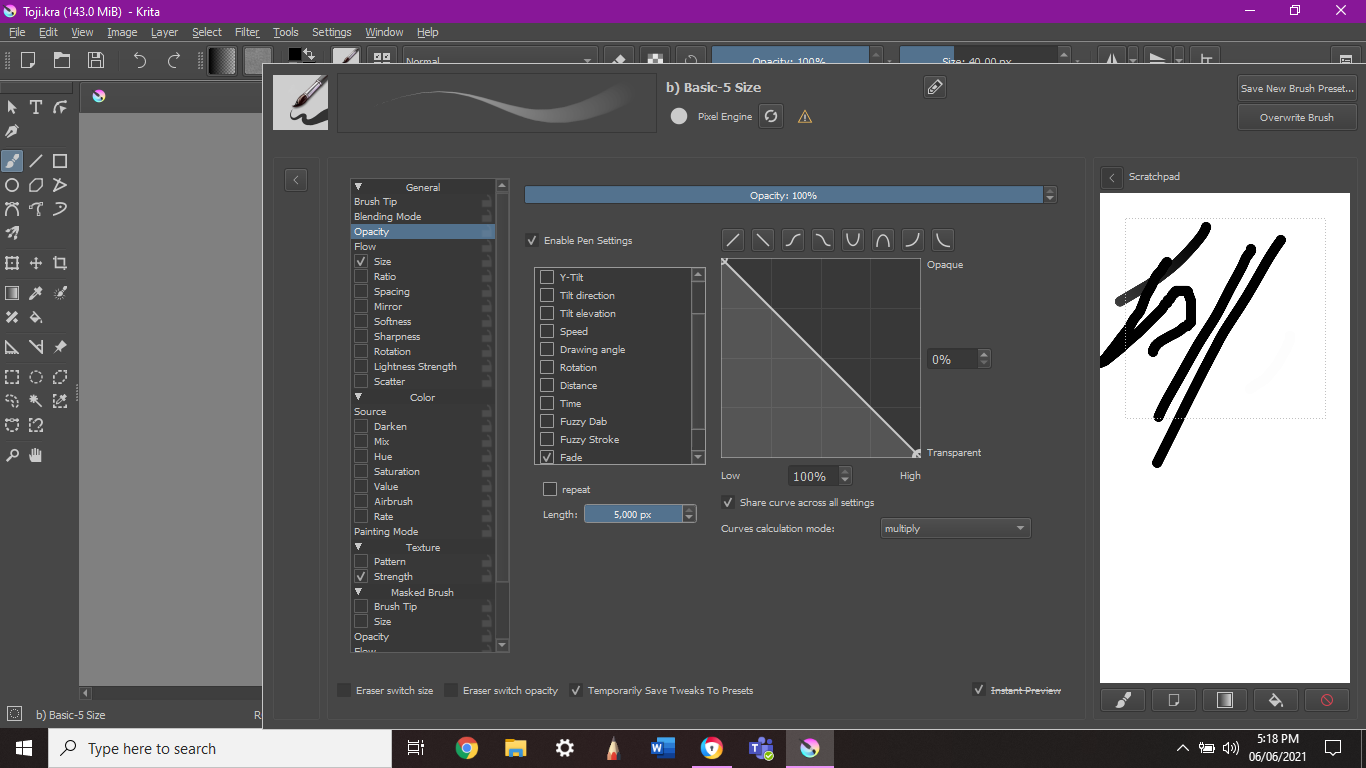The height and width of the screenshot is (768, 1366).
Task: Collapse the Scratchpad panel using its arrow
Action: 1112,177
